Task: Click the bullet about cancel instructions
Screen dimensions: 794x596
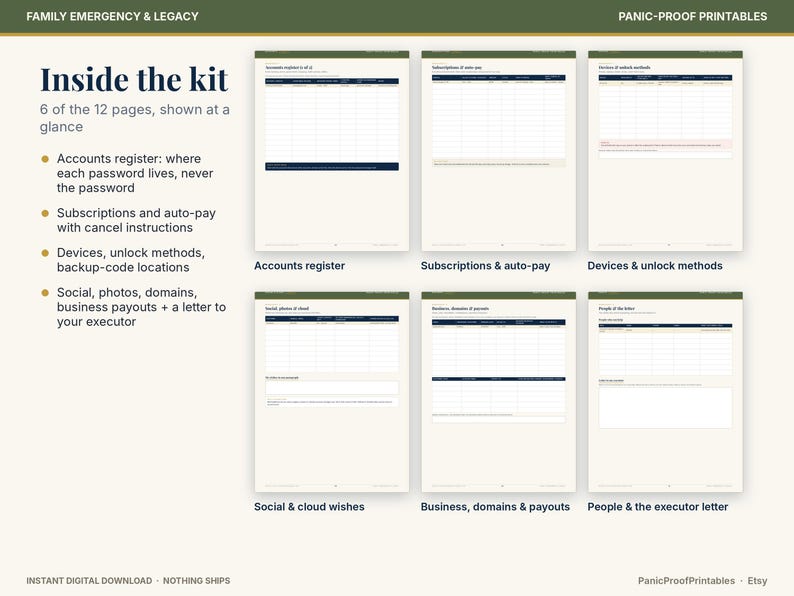Action: pos(136,220)
